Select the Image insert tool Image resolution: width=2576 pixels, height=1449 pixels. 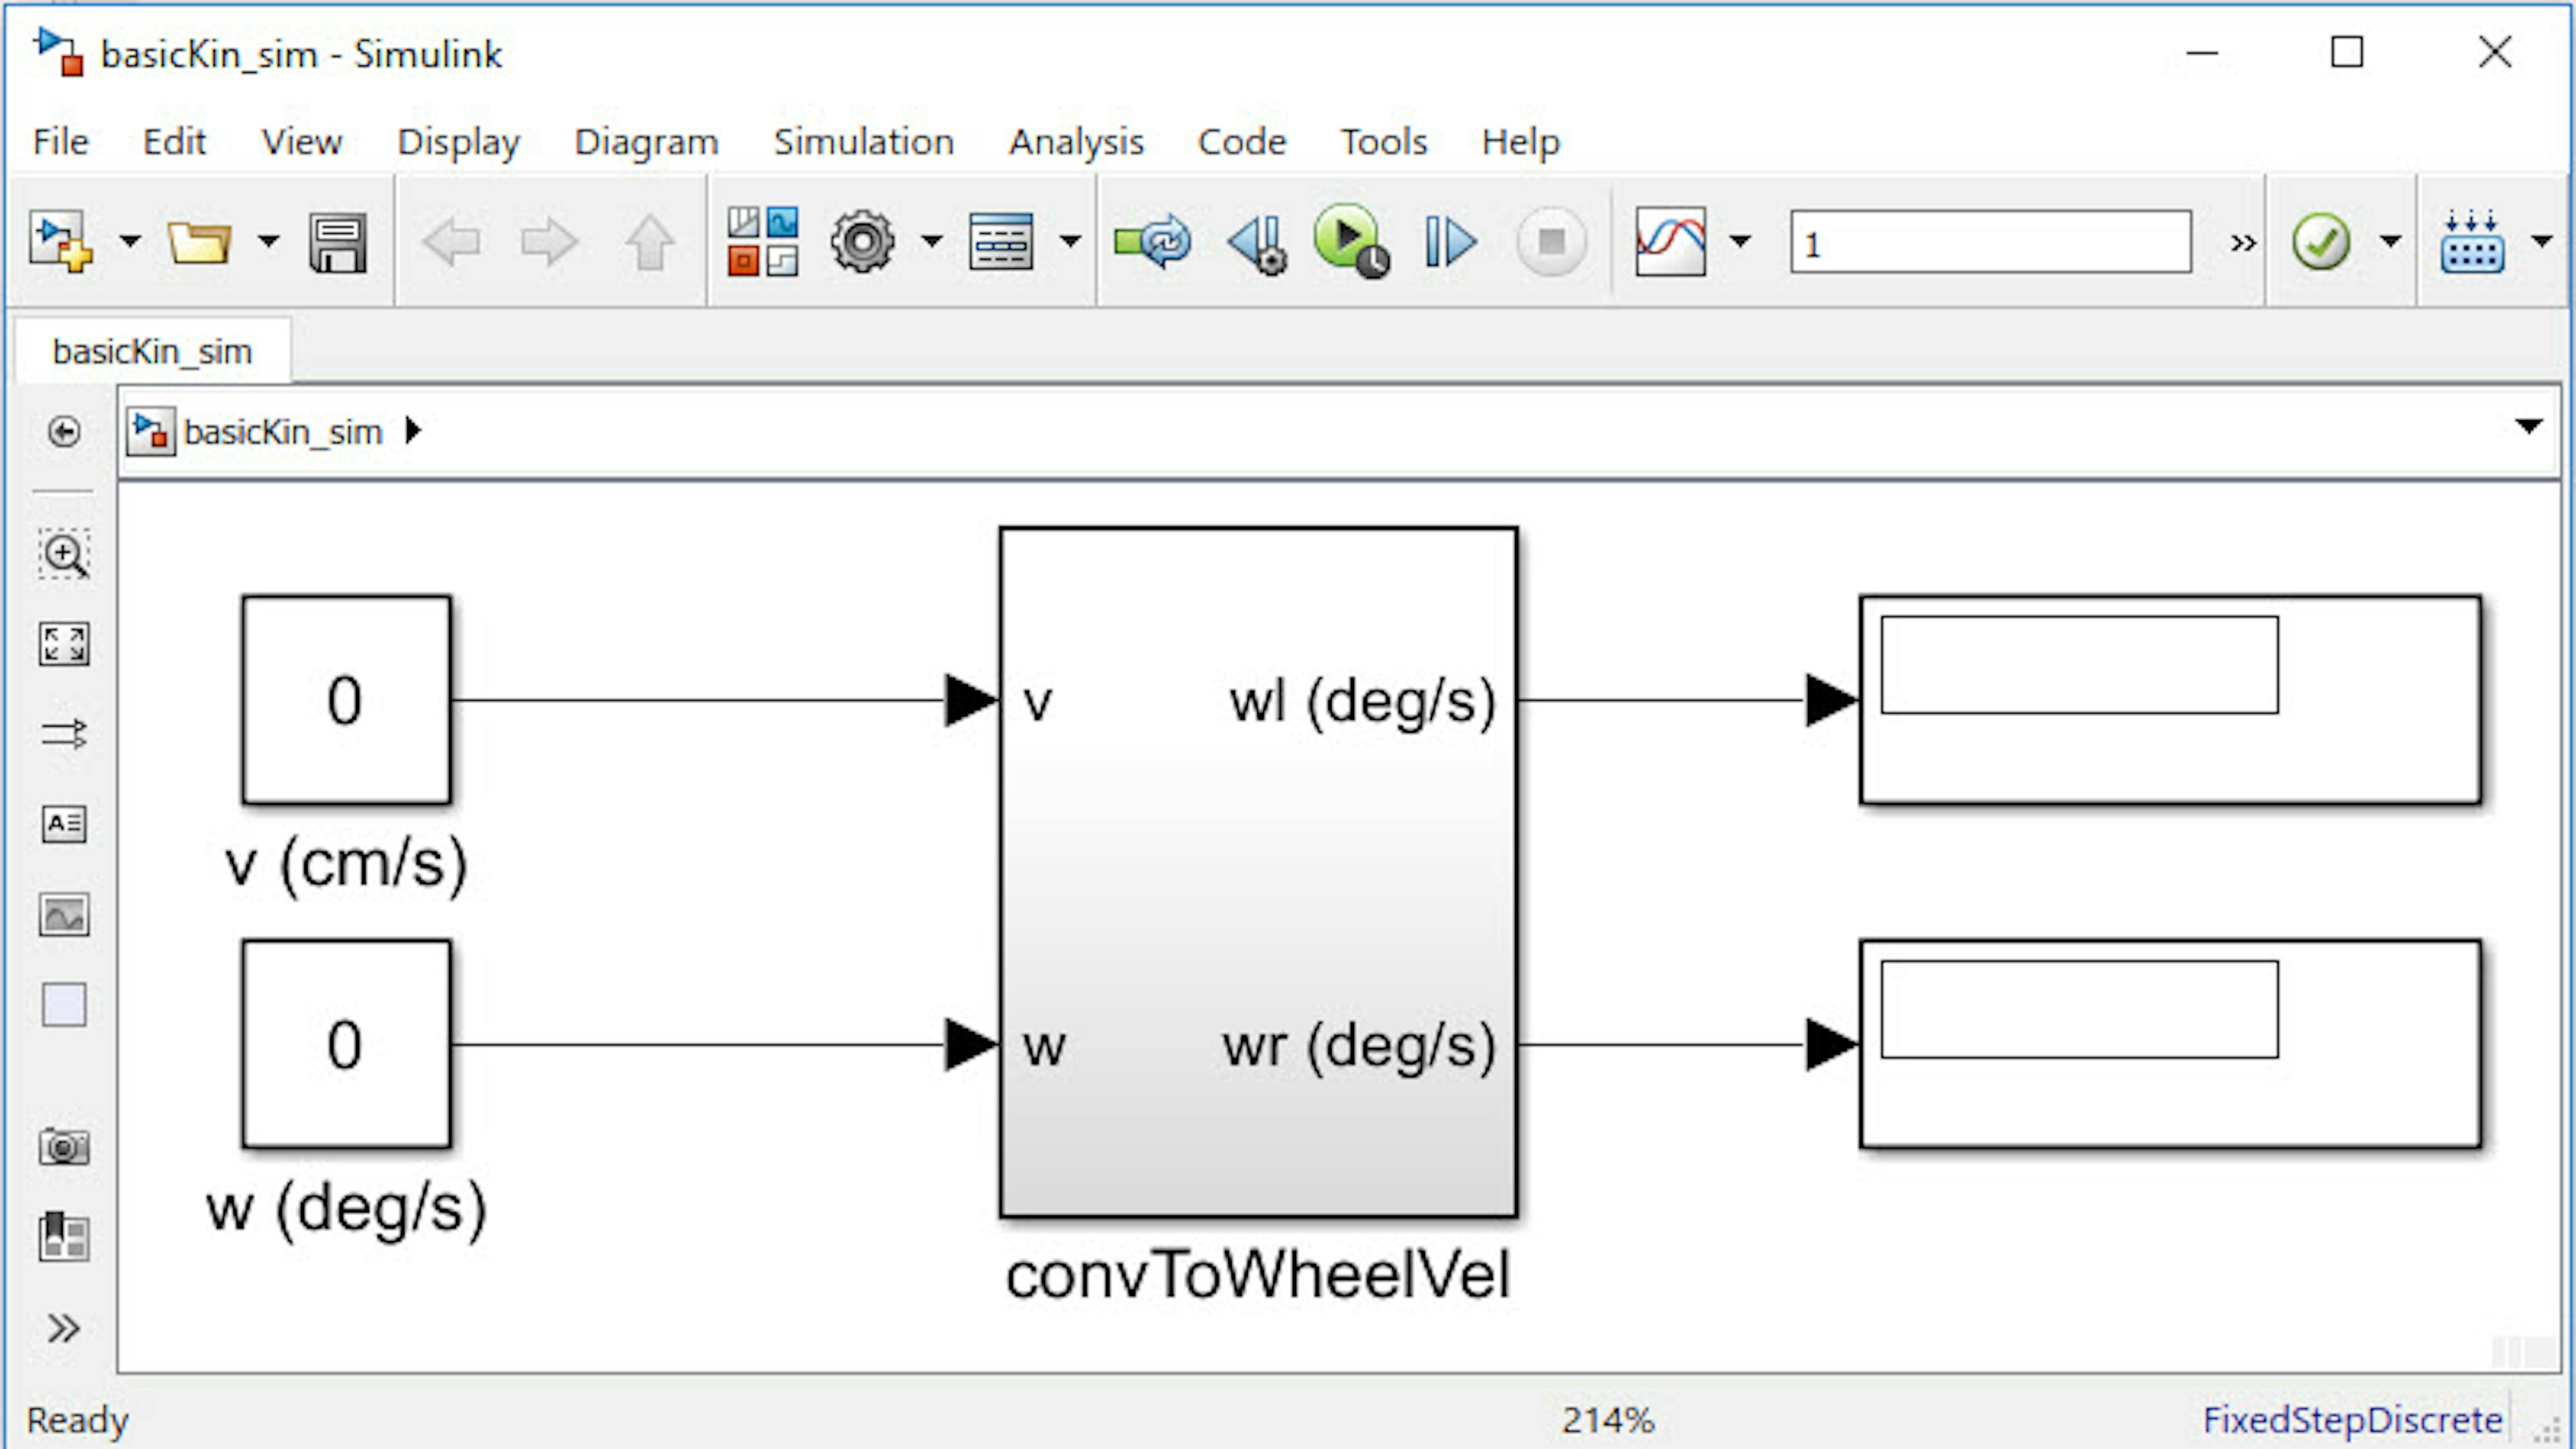pos(64,914)
